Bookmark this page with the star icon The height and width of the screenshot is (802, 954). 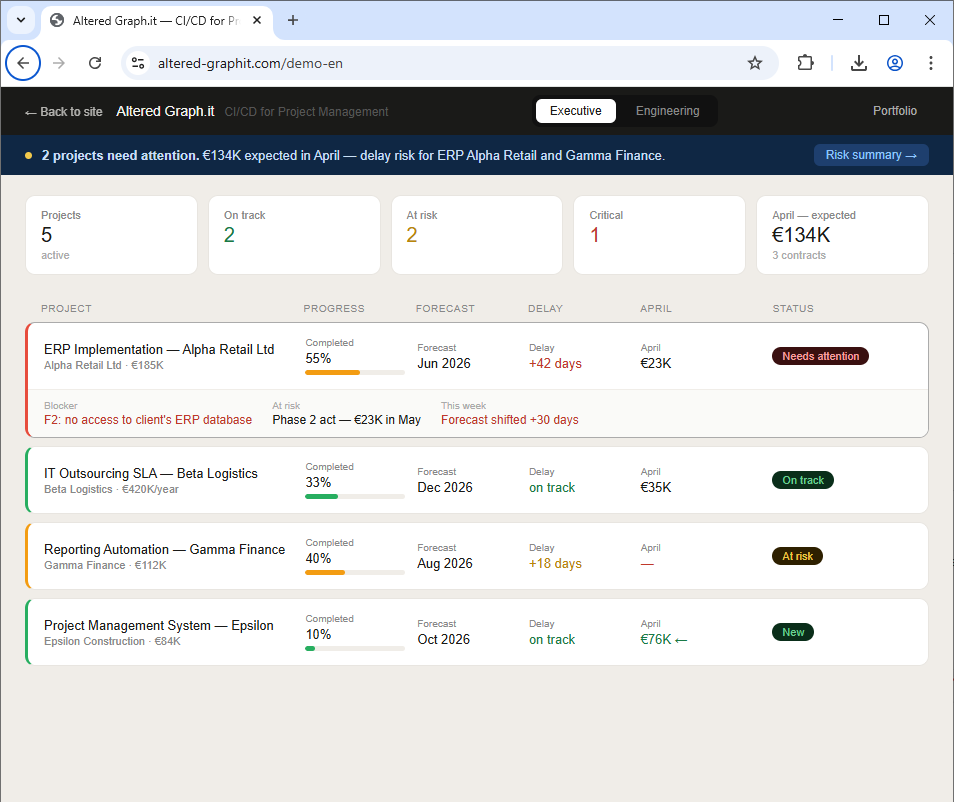coord(754,63)
